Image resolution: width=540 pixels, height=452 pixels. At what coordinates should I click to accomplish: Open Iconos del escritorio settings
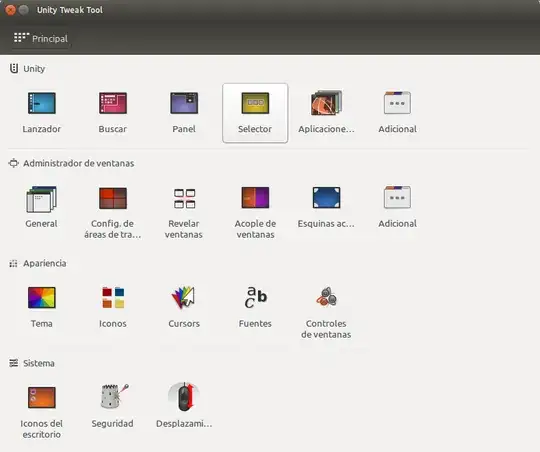coord(42,412)
